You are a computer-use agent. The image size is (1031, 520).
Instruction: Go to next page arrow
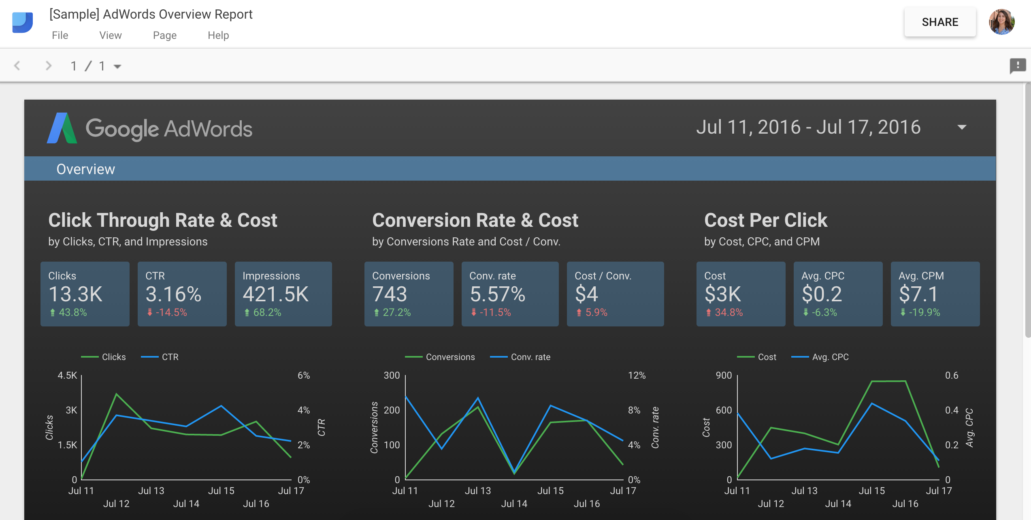coord(48,66)
